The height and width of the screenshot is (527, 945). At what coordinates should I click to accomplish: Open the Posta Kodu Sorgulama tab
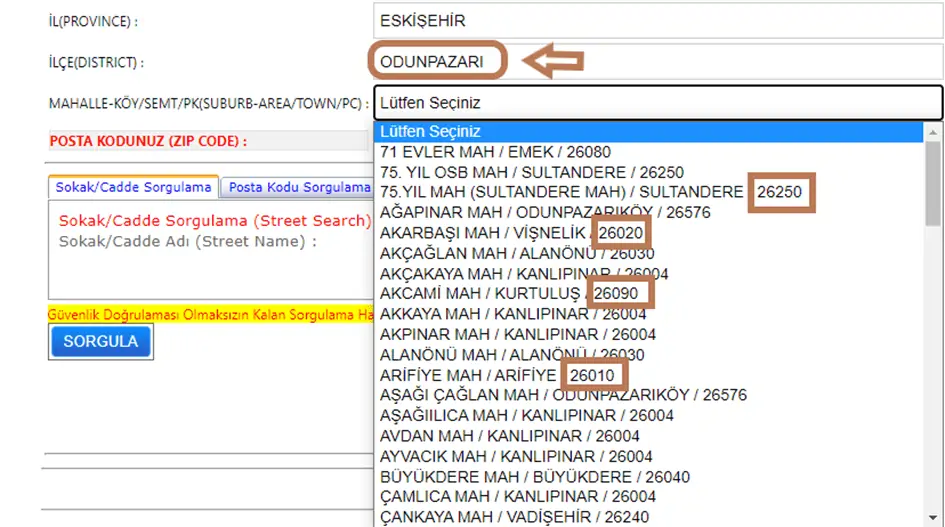click(x=300, y=187)
